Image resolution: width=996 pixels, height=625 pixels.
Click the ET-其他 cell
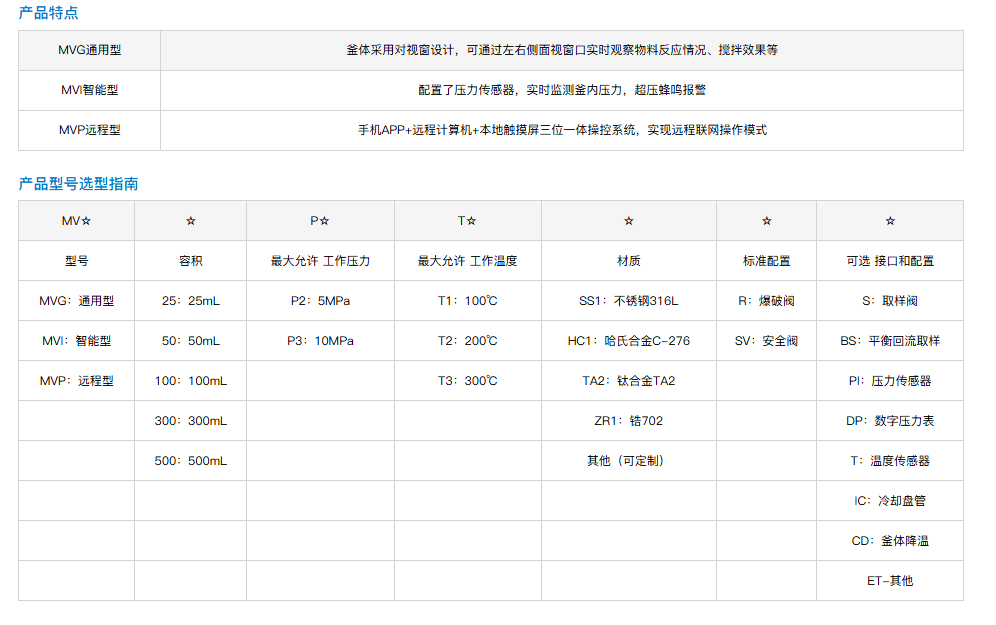[x=890, y=581]
